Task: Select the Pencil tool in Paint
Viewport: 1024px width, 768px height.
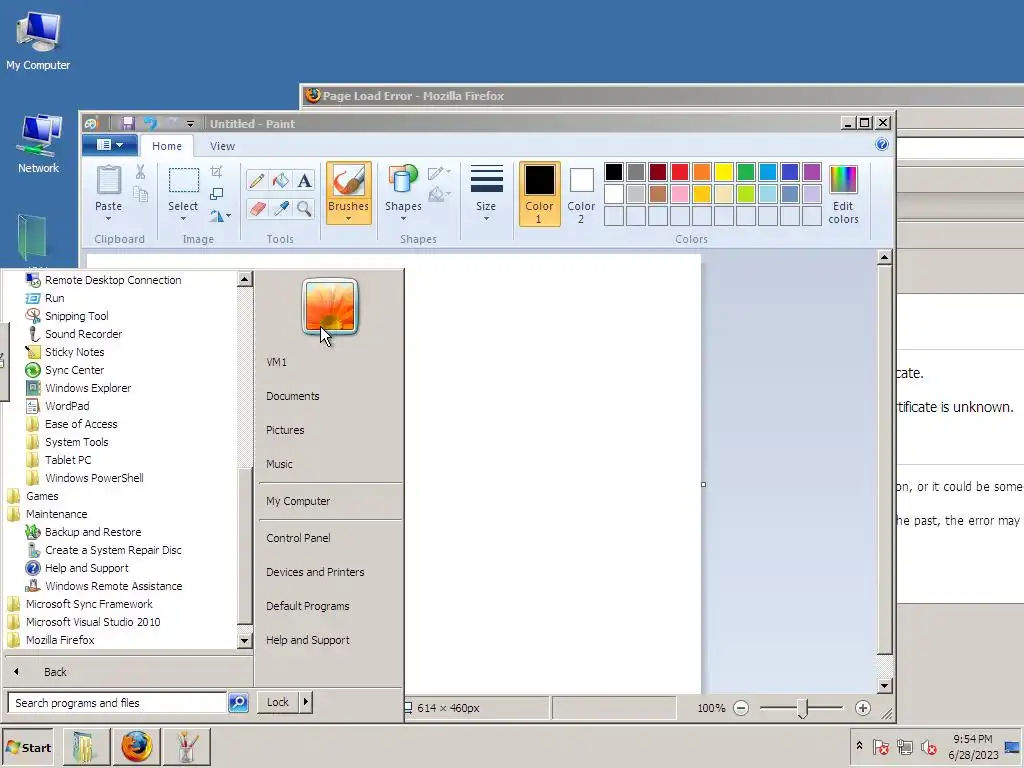Action: click(x=257, y=180)
